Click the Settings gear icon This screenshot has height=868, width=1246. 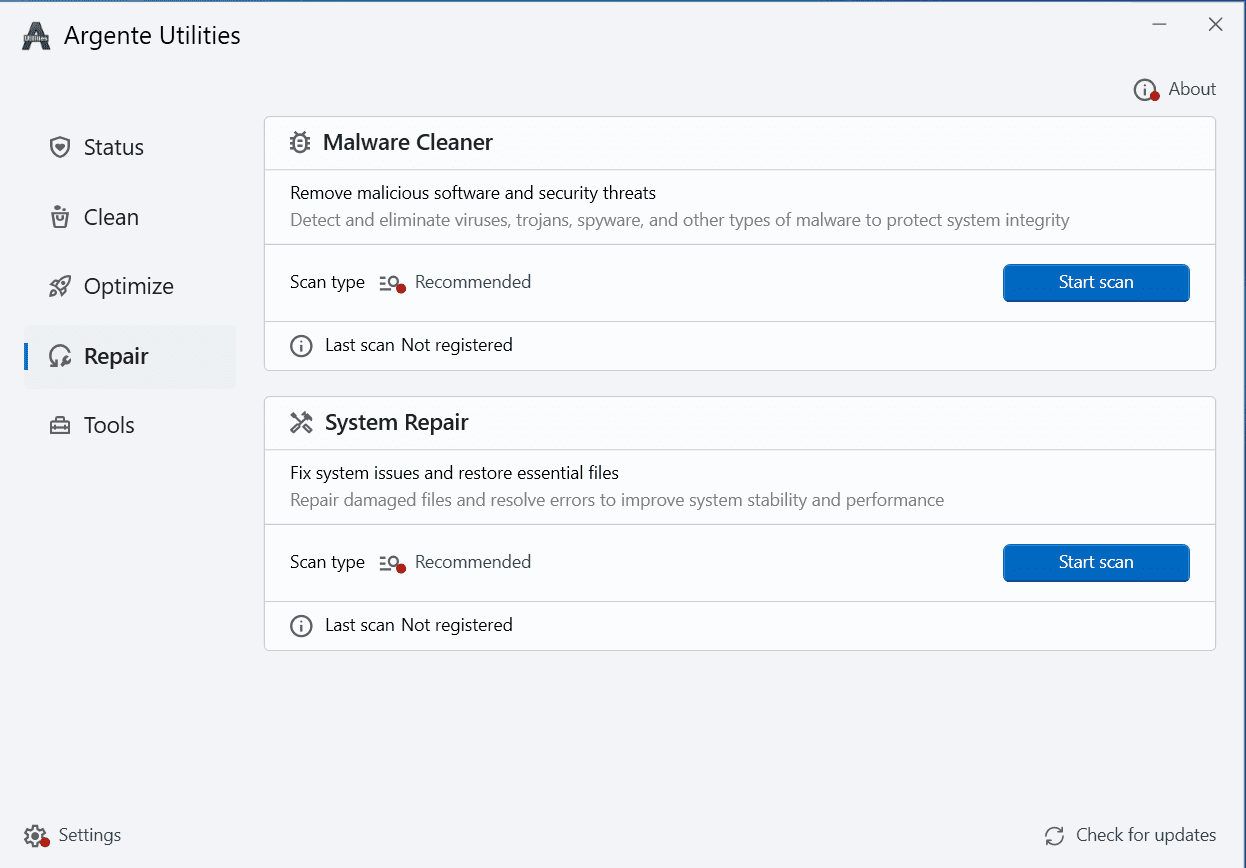(36, 836)
